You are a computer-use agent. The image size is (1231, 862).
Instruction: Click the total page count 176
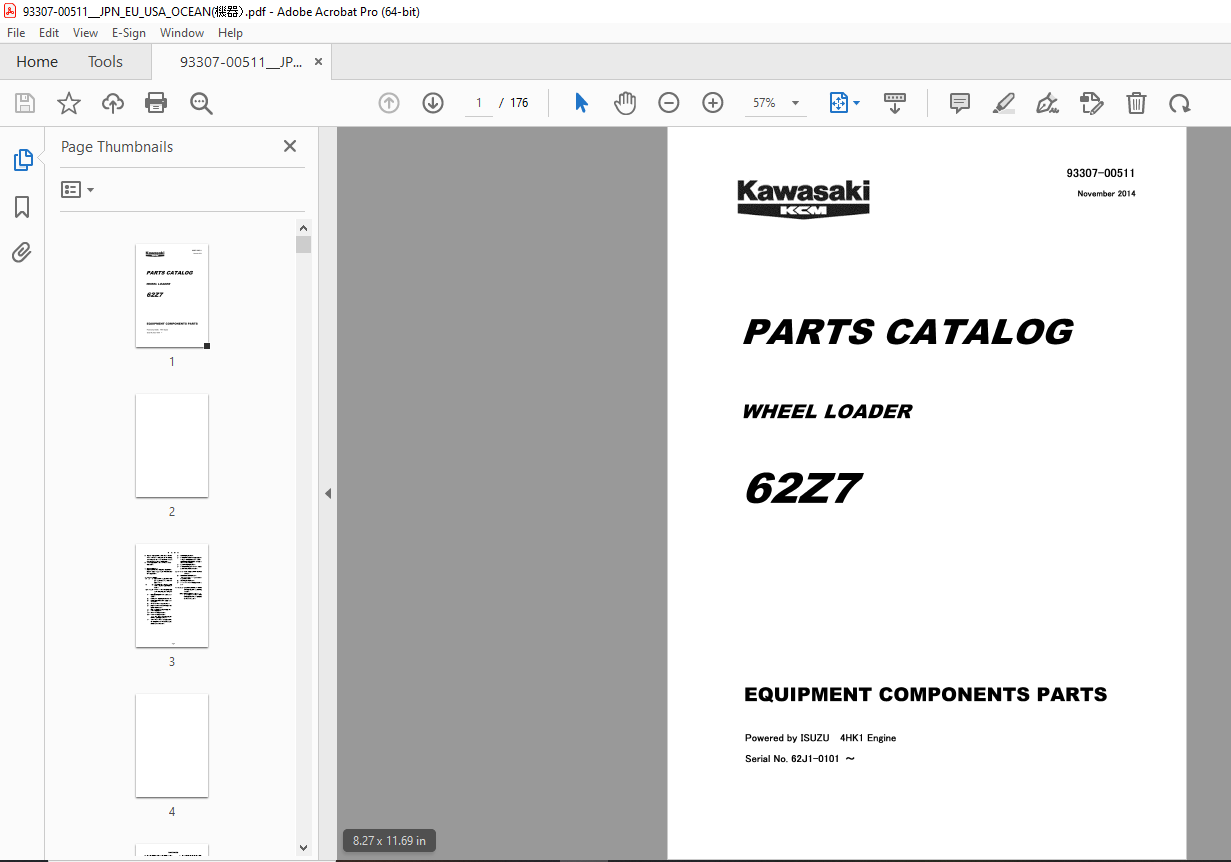tap(519, 103)
